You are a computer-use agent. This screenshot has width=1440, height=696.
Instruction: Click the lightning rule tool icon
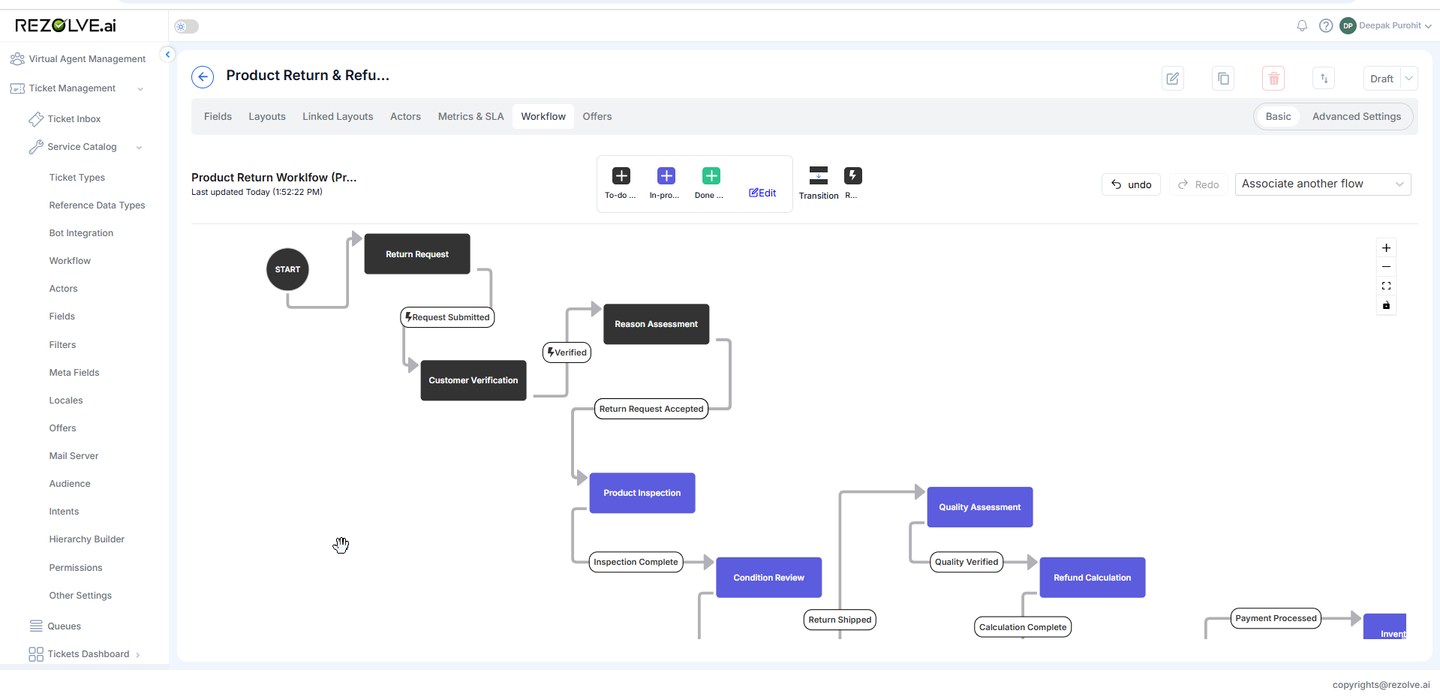point(853,176)
